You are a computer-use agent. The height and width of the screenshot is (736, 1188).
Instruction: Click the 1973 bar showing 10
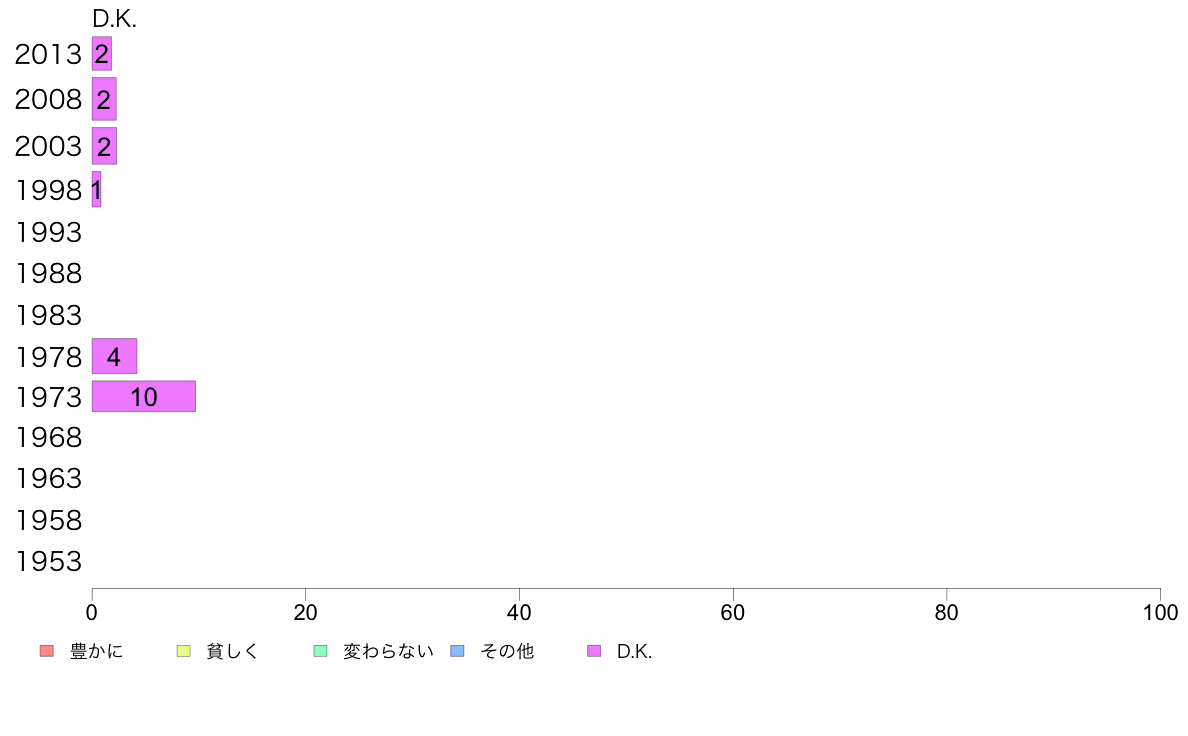tap(144, 396)
